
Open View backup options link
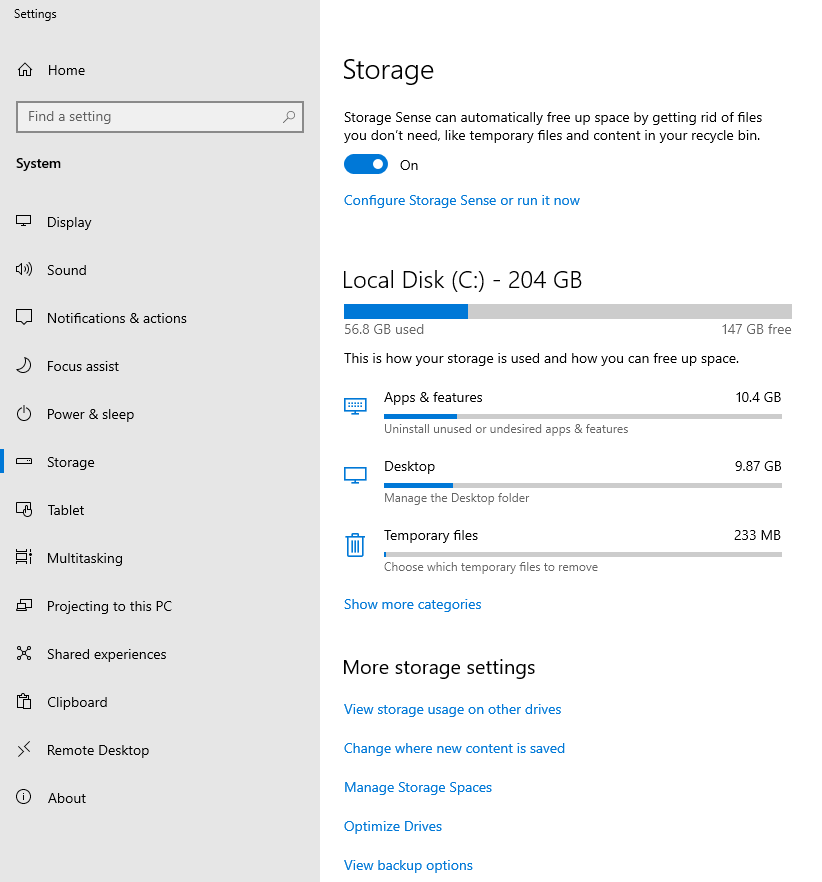click(x=408, y=865)
